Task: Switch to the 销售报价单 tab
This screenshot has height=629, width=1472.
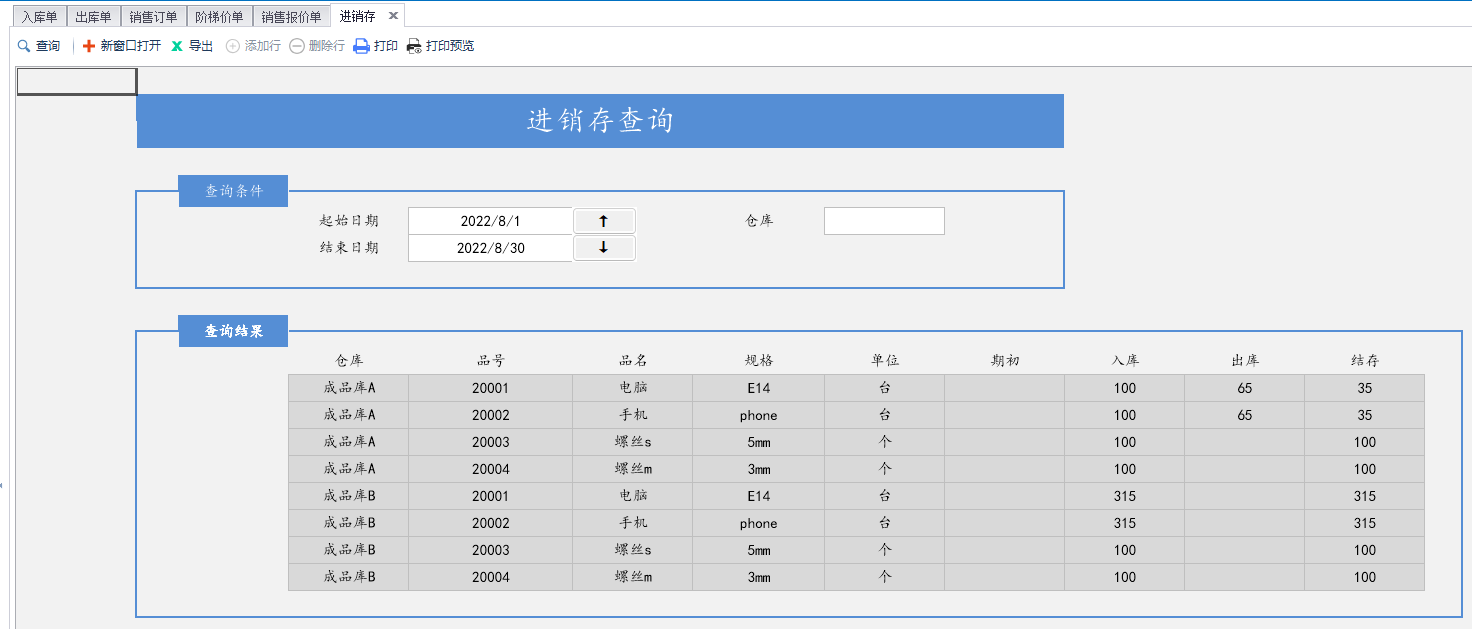Action: tap(291, 17)
